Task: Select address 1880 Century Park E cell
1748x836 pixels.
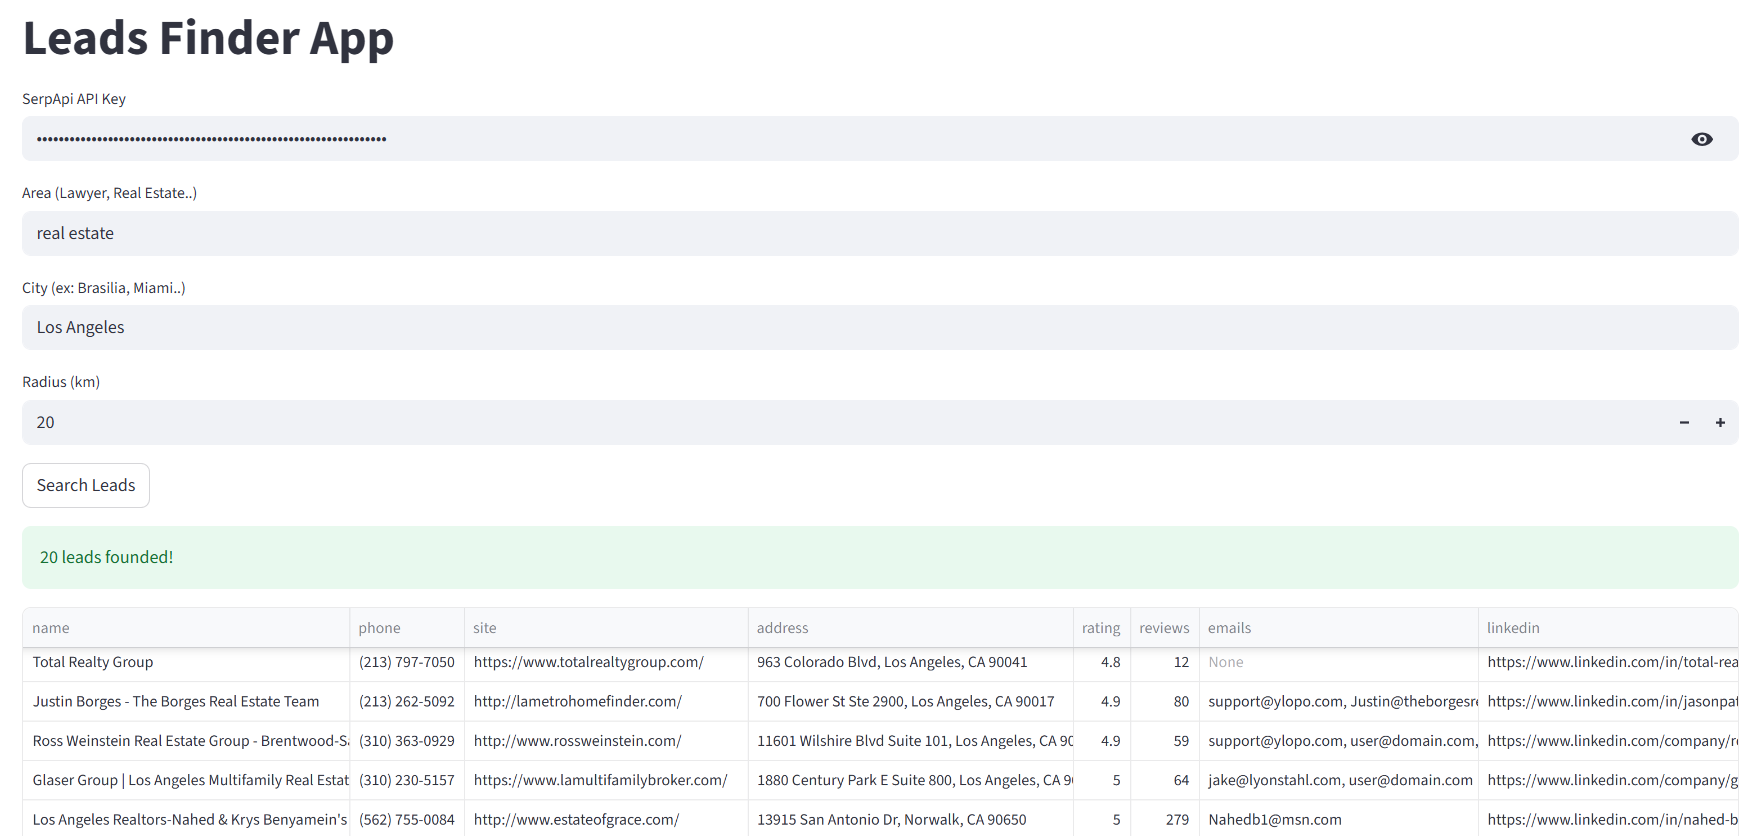Action: (x=910, y=780)
